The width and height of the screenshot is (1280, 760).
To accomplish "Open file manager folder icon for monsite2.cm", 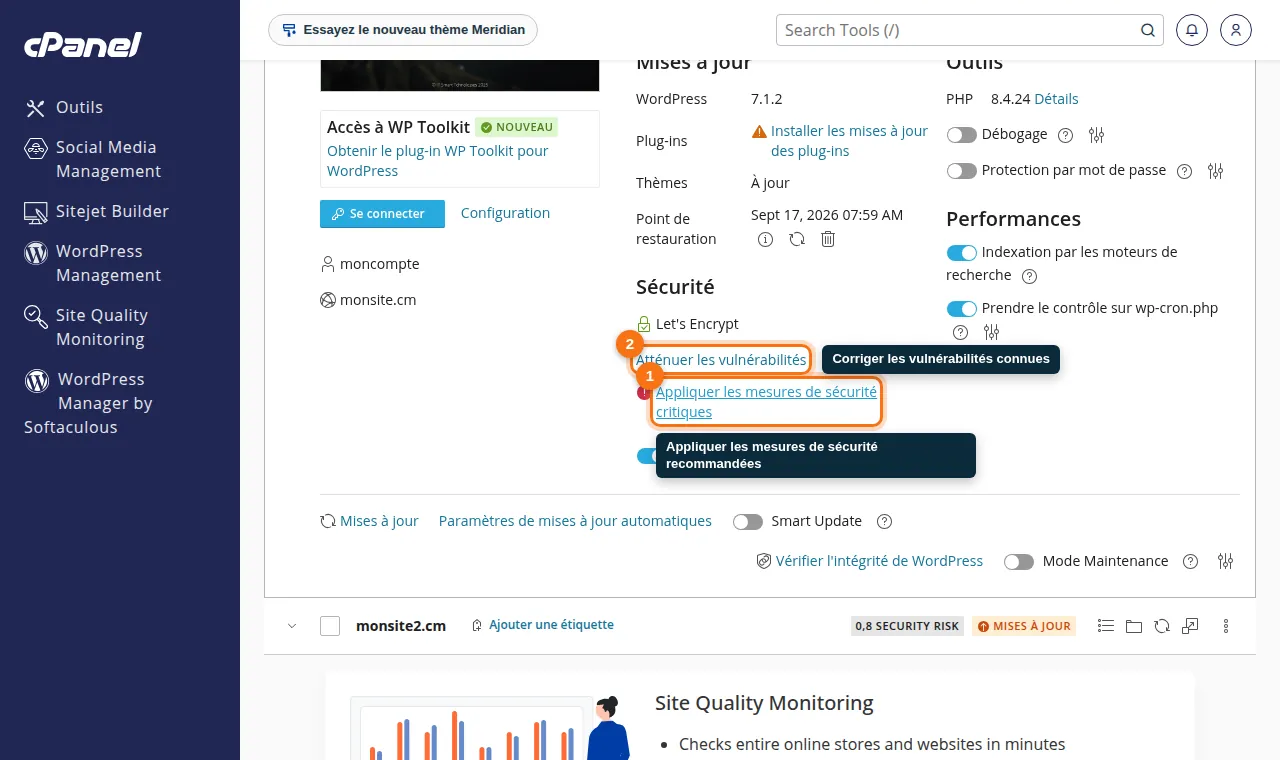I will pyautogui.click(x=1133, y=626).
